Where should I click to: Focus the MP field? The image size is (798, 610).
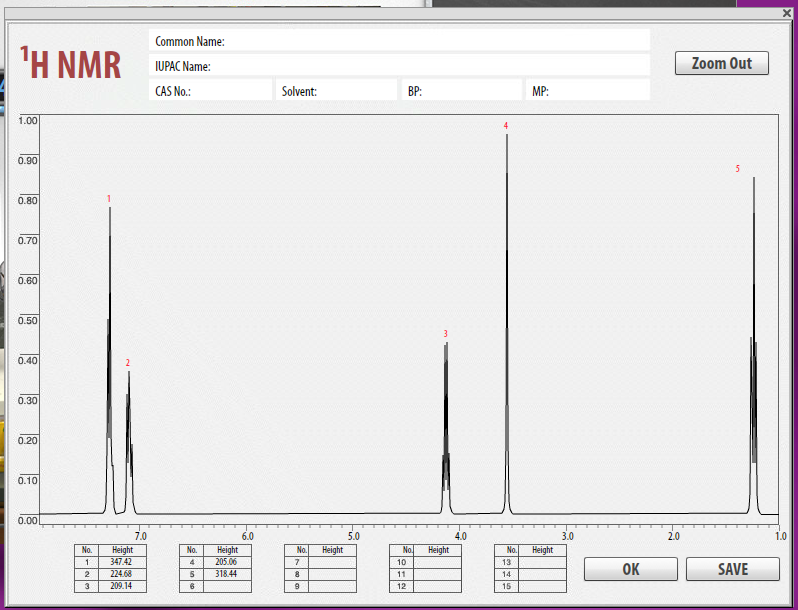click(588, 91)
